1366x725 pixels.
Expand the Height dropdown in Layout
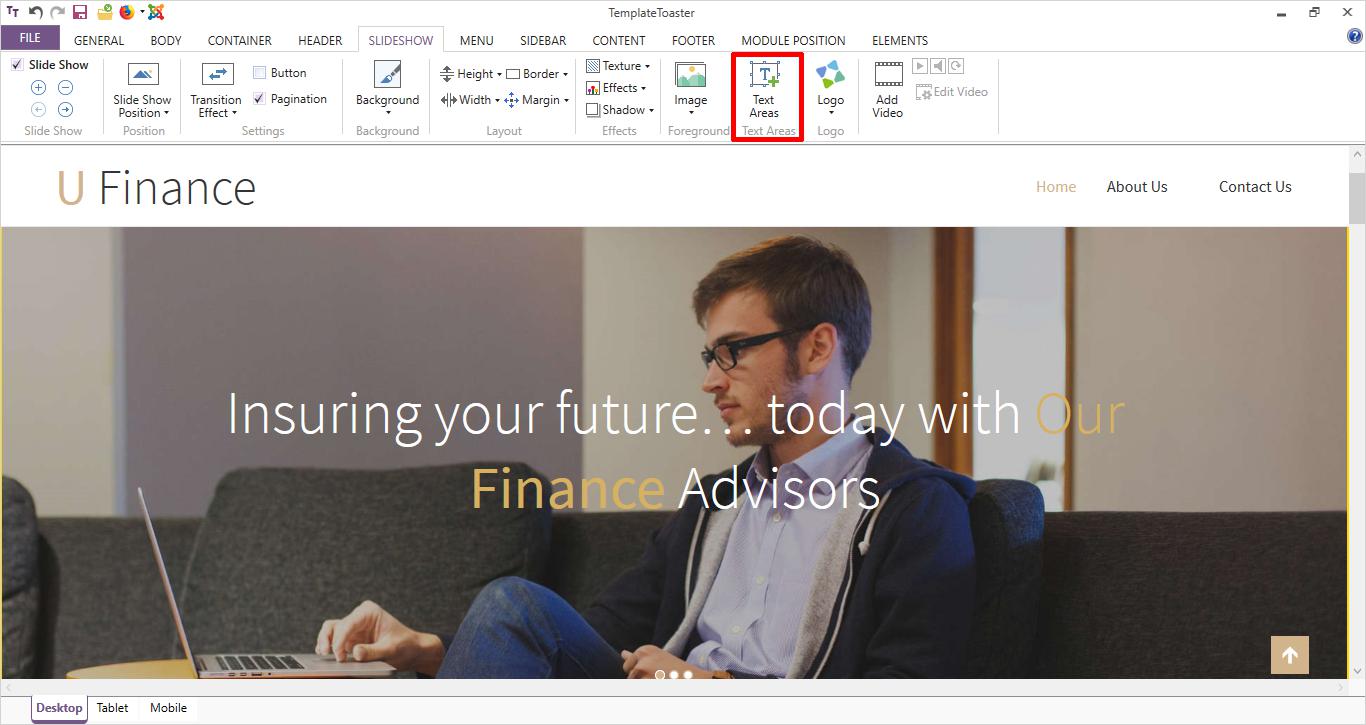(x=471, y=74)
